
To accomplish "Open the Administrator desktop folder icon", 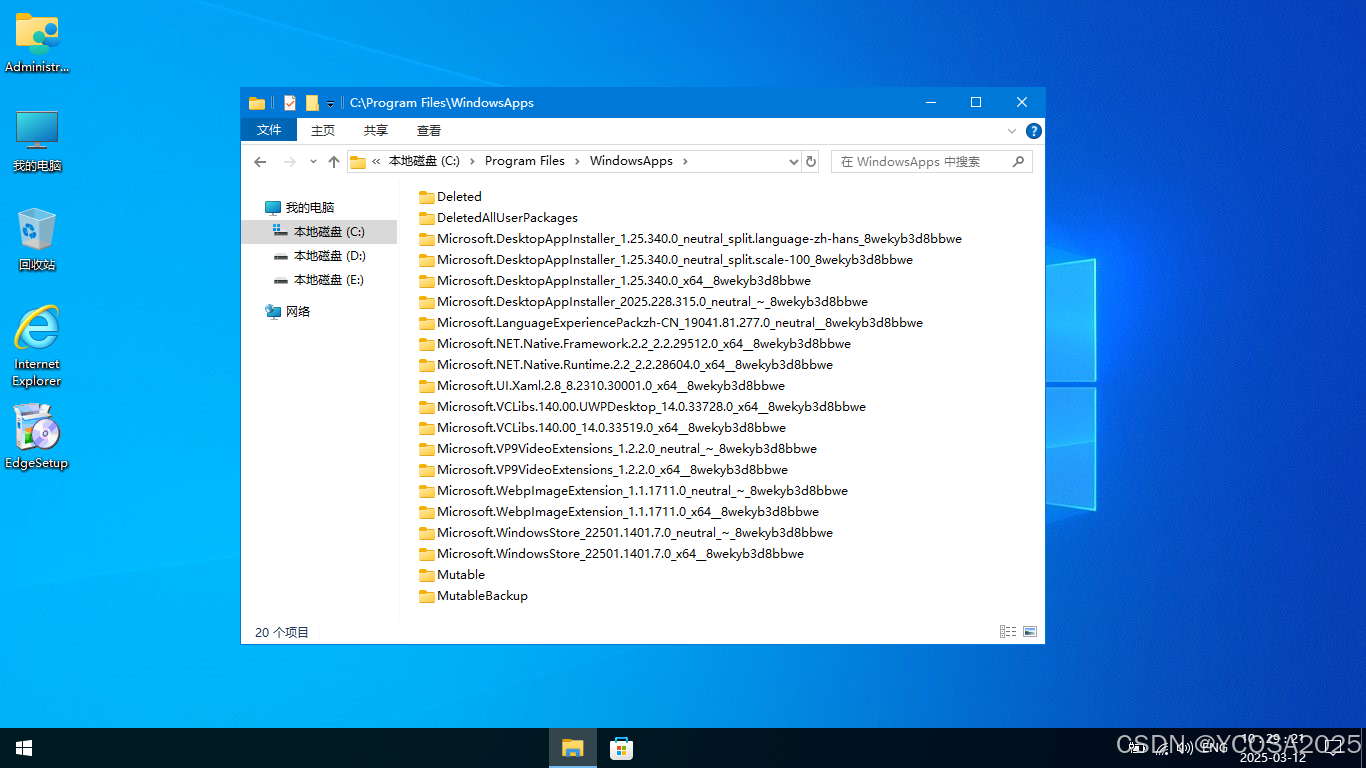I will tap(37, 43).
